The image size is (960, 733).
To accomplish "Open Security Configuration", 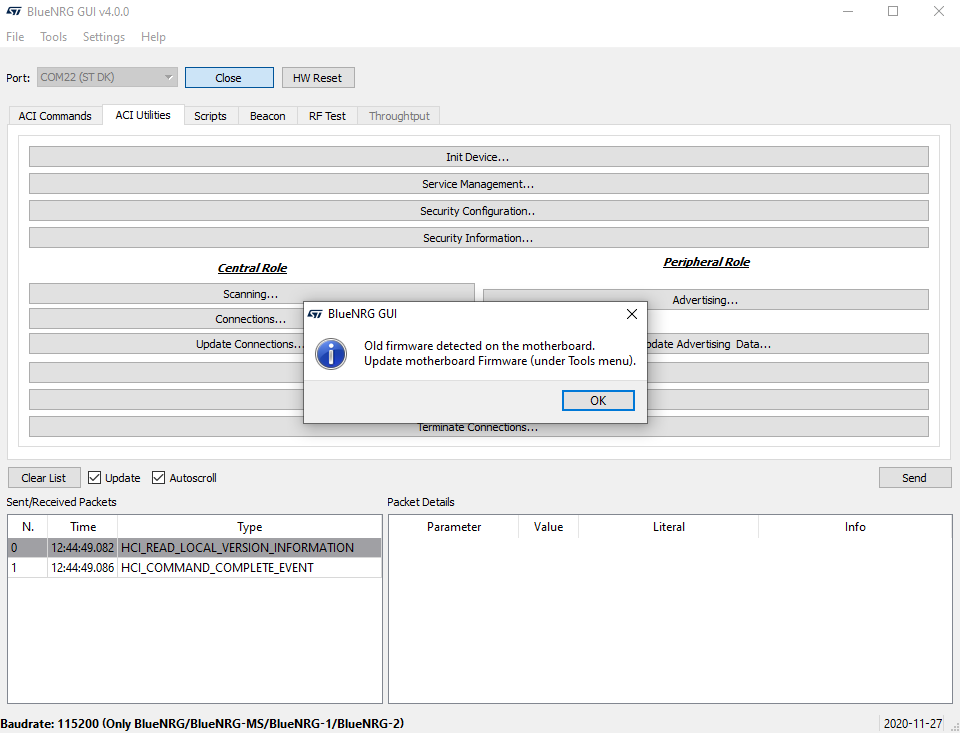I will (x=479, y=211).
